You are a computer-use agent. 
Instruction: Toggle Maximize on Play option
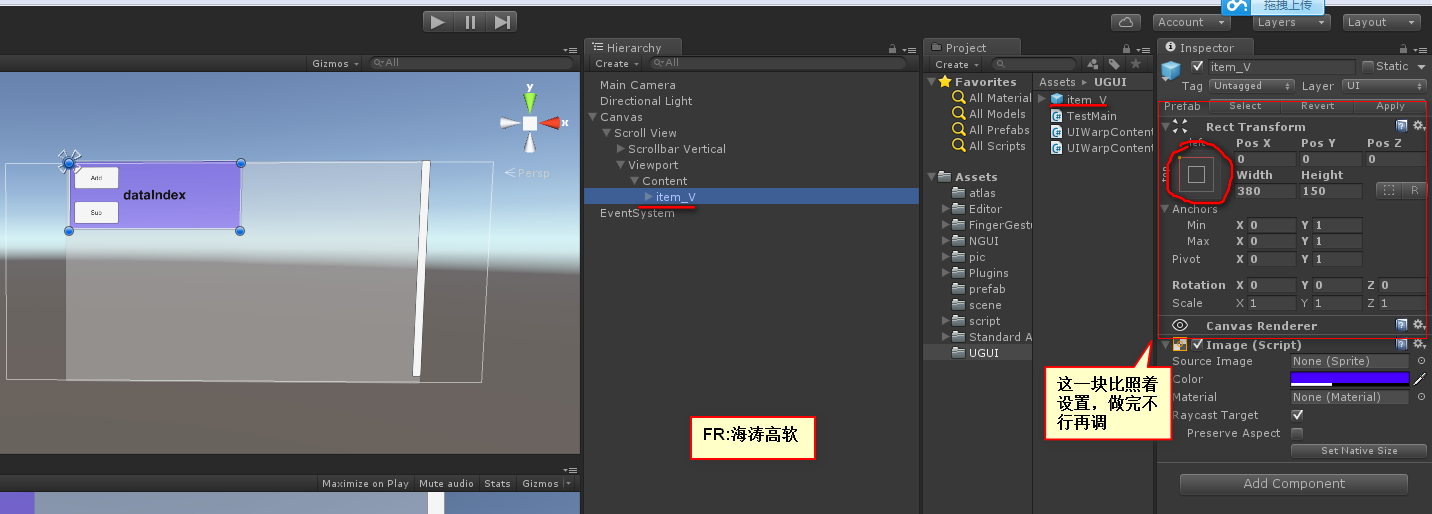tap(365, 483)
